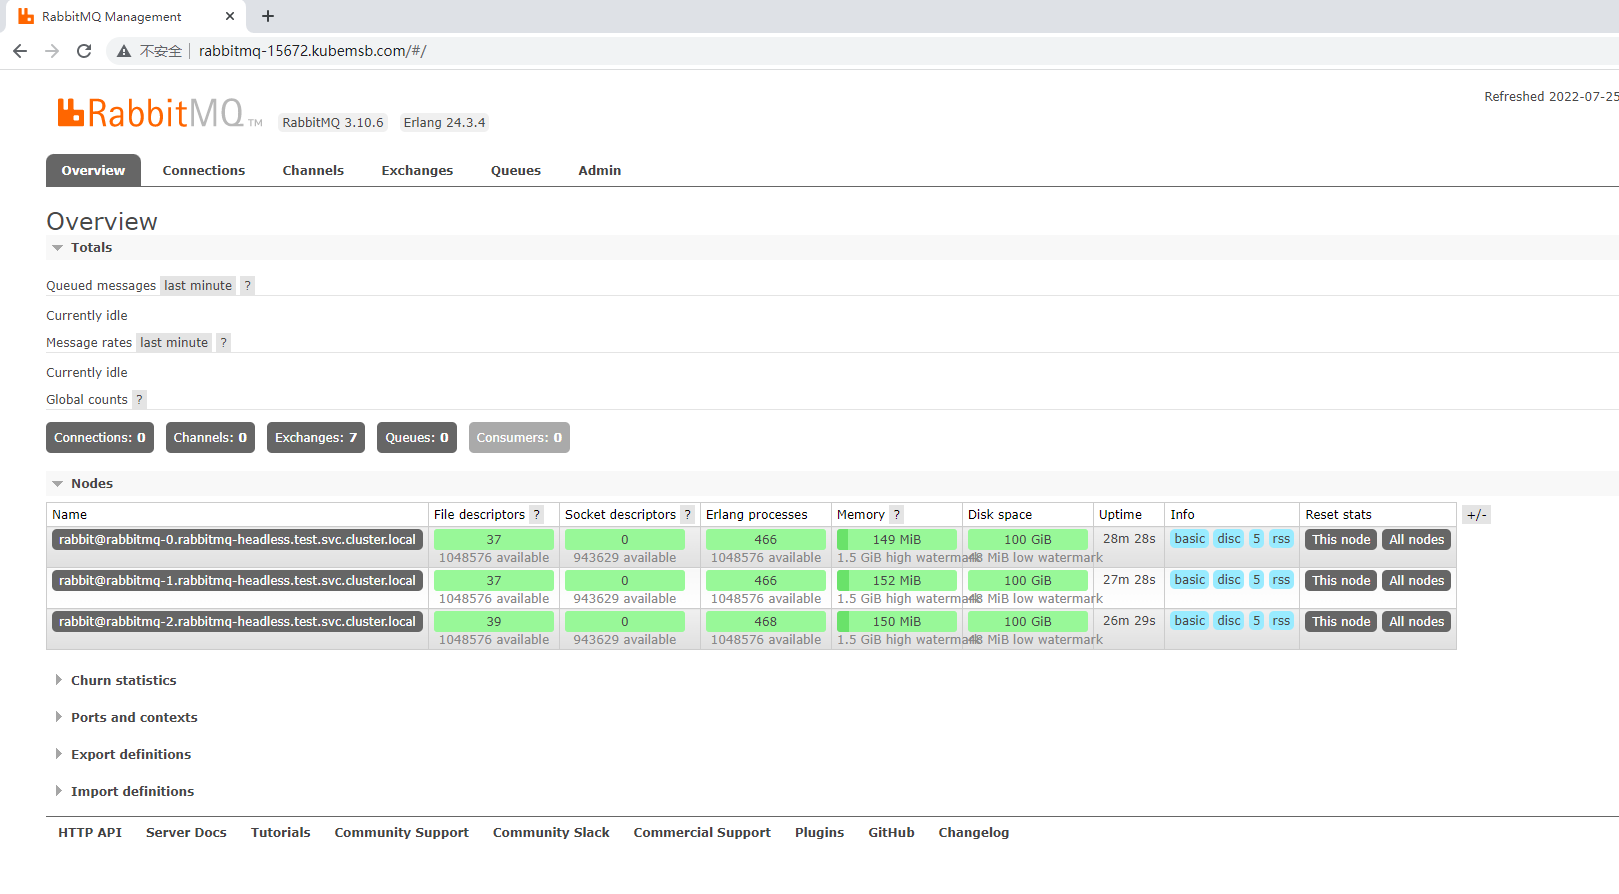The height and width of the screenshot is (894, 1619).
Task: Change Queued messages last minute range
Action: tap(198, 286)
